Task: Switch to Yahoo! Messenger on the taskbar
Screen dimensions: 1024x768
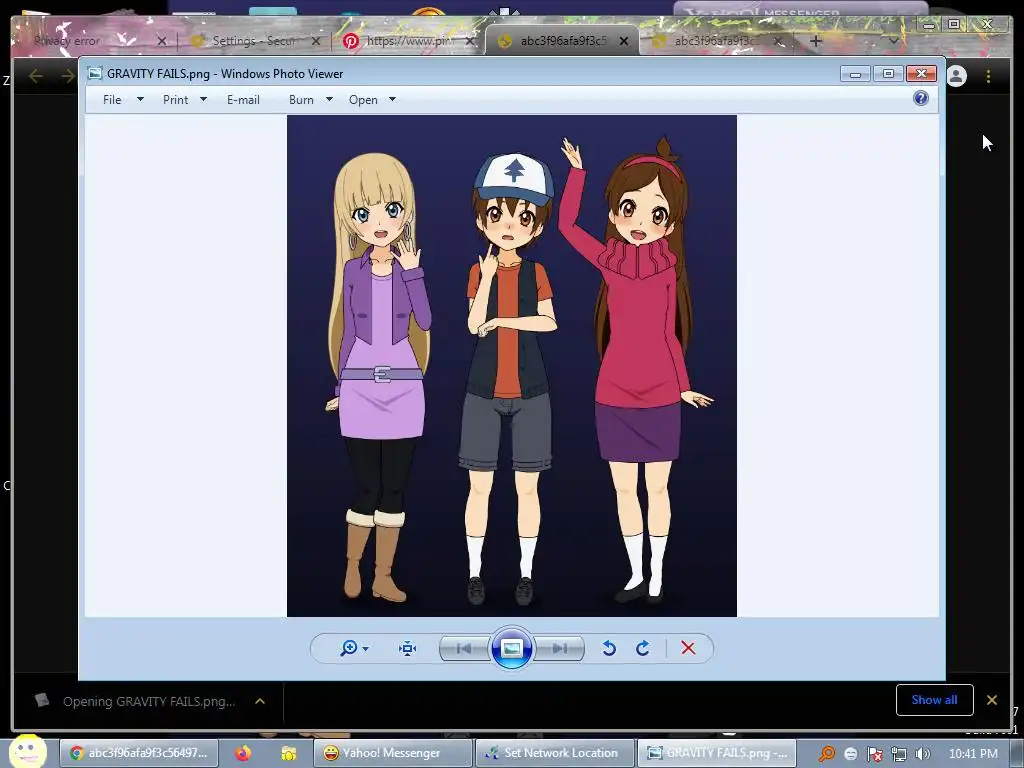Action: pyautogui.click(x=392, y=753)
